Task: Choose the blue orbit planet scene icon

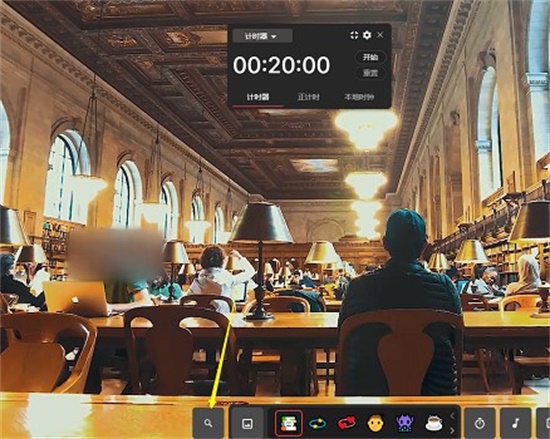Action: (317, 423)
